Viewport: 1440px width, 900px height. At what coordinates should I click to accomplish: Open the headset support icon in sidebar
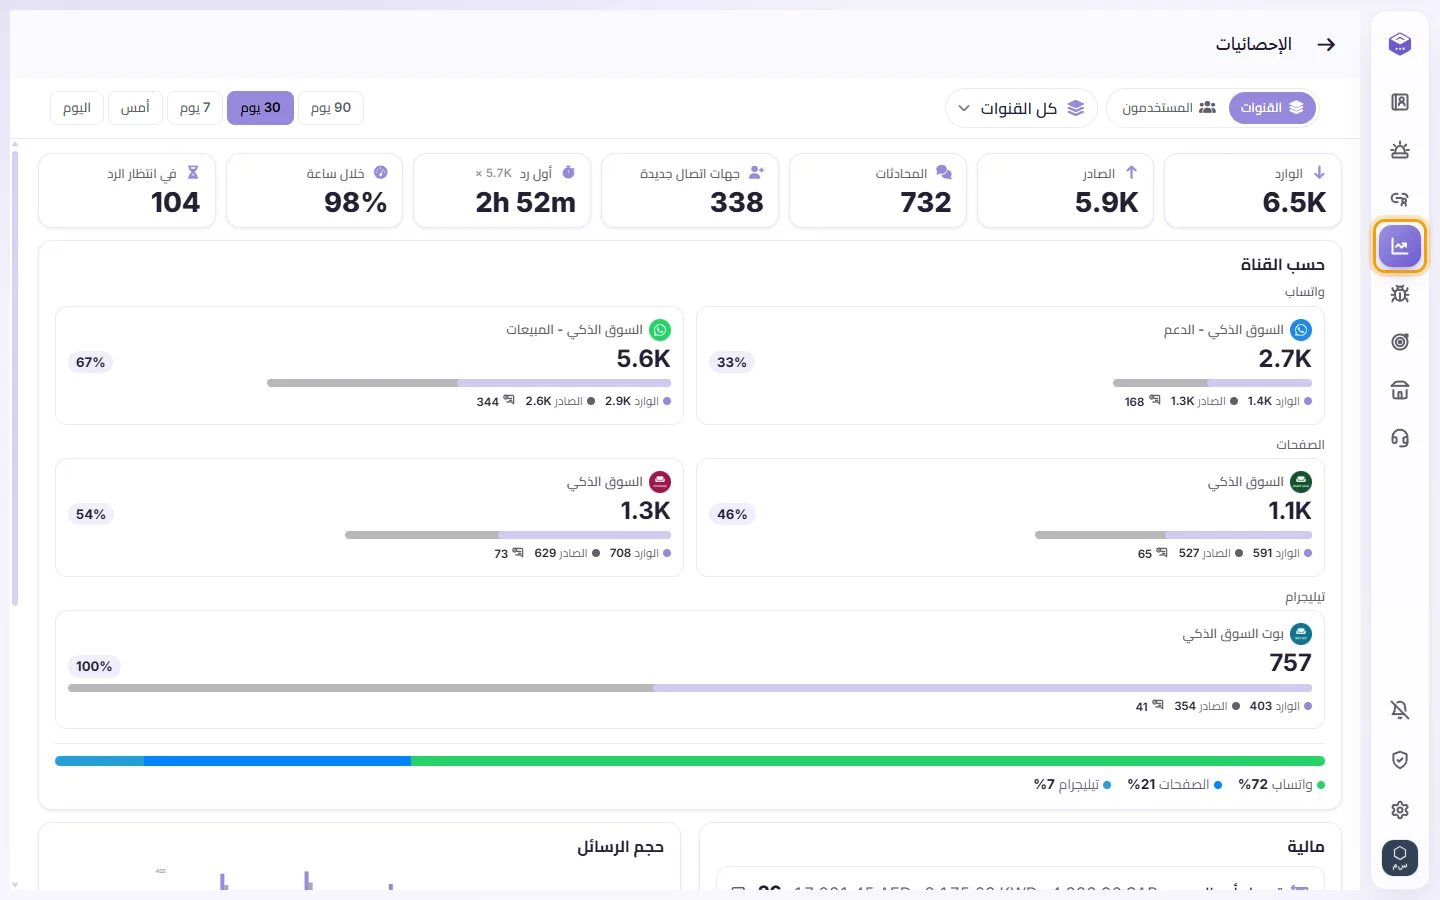click(1400, 438)
